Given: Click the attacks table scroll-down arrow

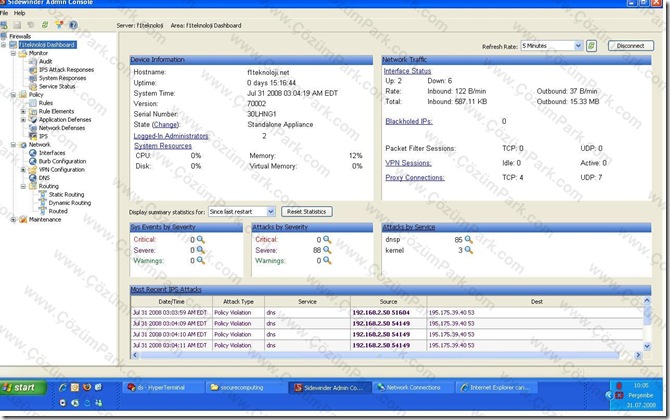Looking at the screenshot, I should click(647, 346).
